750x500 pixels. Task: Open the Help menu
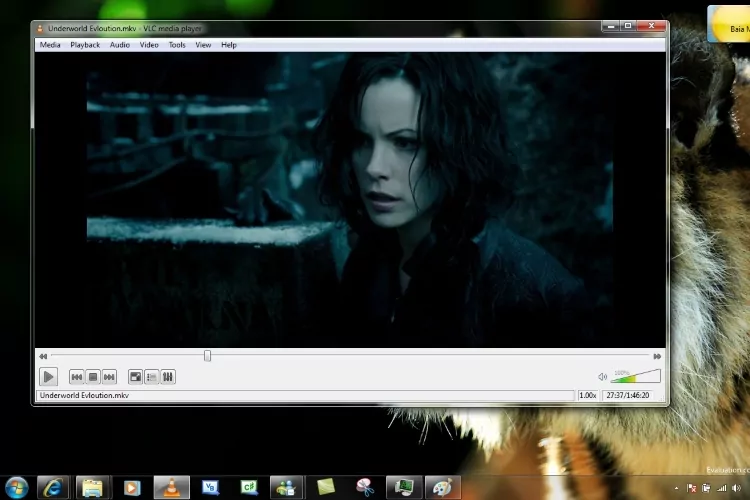(229, 45)
